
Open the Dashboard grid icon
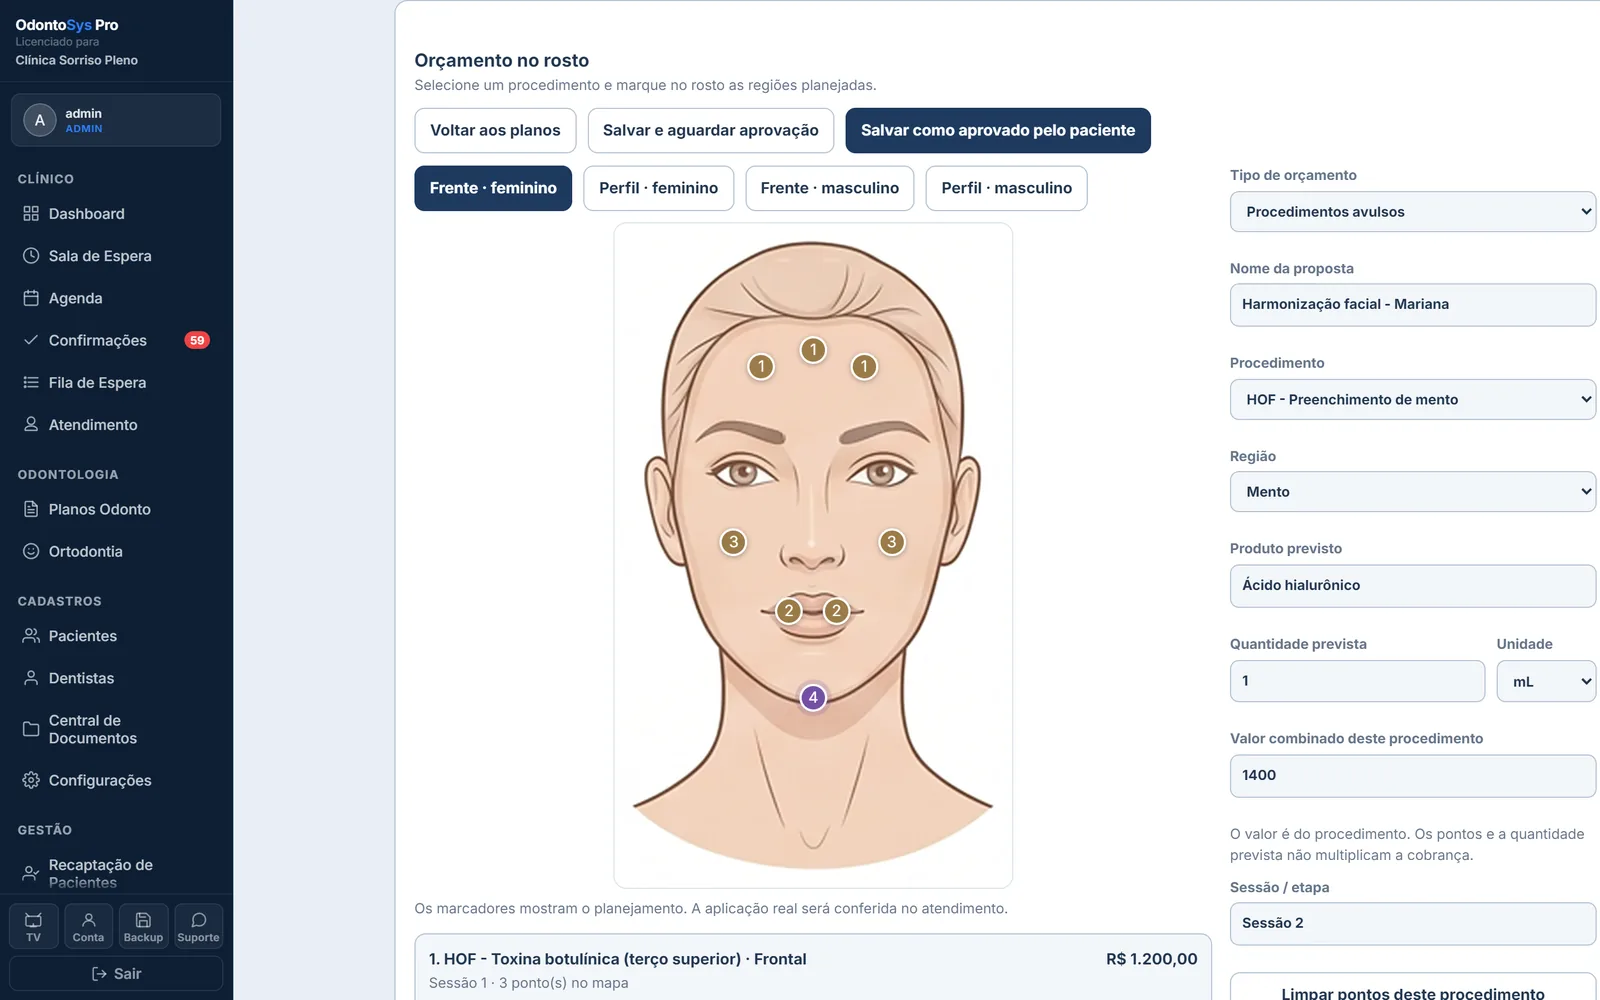[31, 214]
